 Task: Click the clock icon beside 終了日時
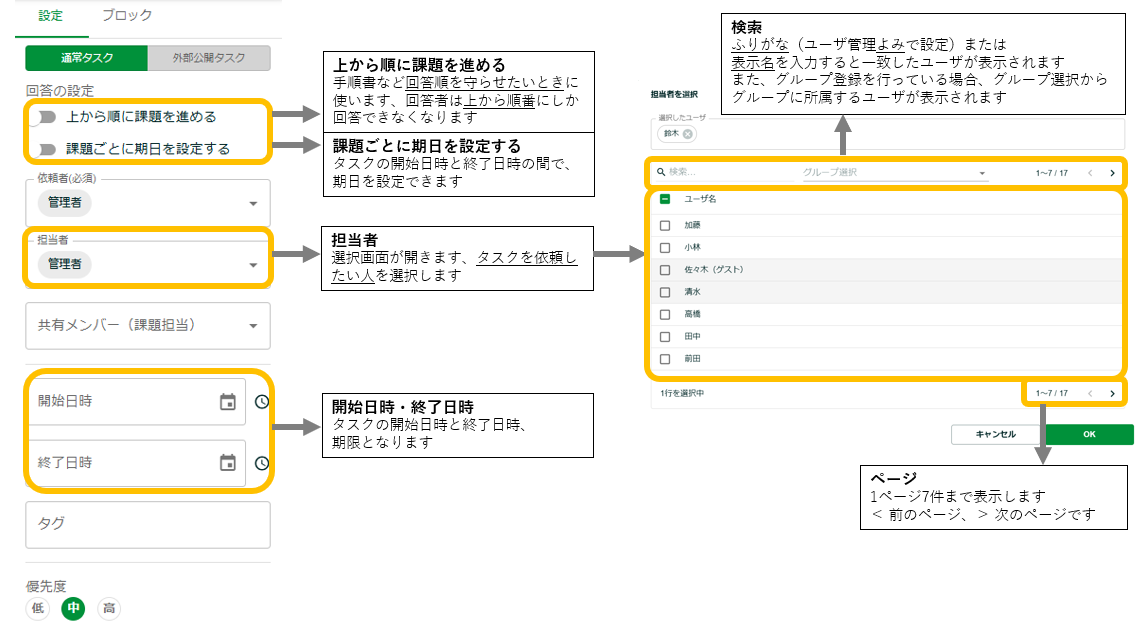point(262,463)
